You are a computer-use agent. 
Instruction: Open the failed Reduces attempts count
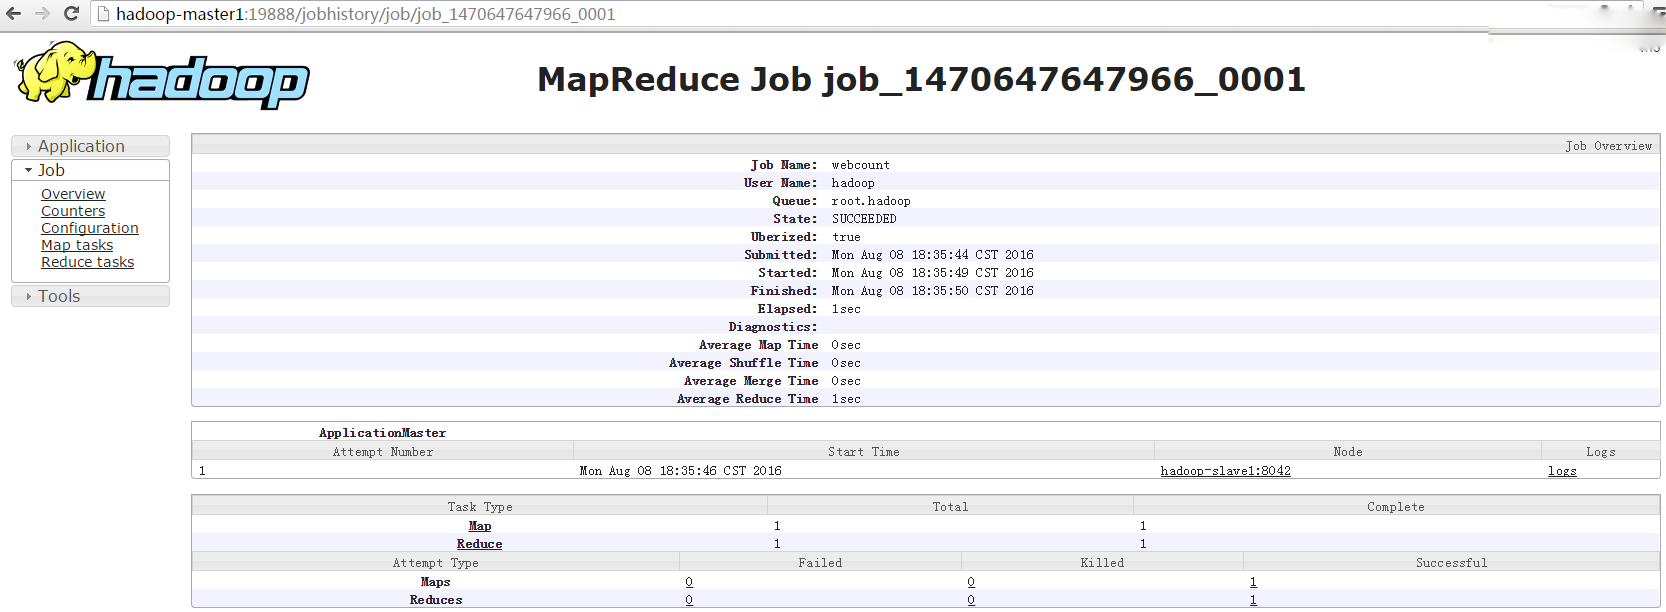point(689,600)
